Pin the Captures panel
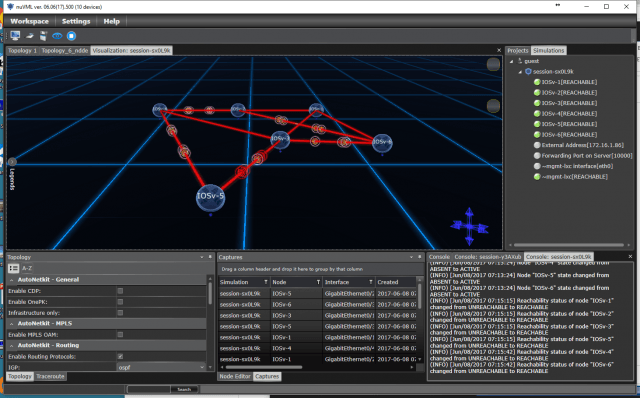The image size is (640, 398). [420, 257]
